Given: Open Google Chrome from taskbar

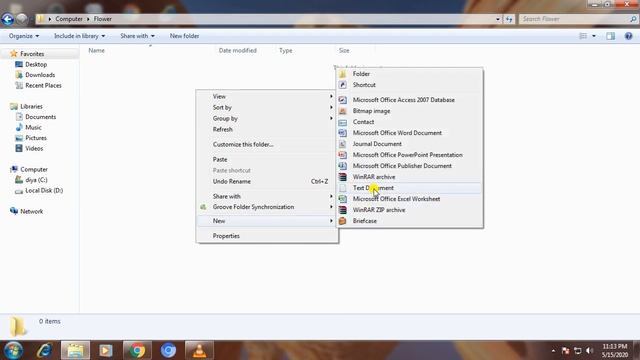Looking at the screenshot, I should pos(137,350).
